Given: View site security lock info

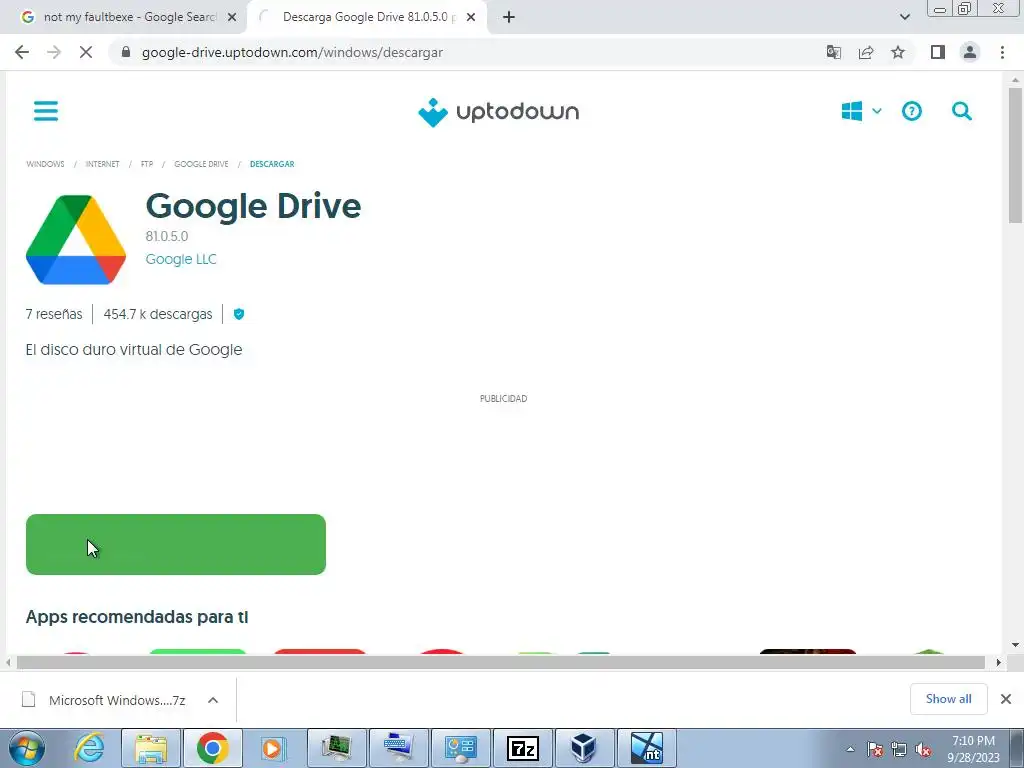Looking at the screenshot, I should click(126, 52).
